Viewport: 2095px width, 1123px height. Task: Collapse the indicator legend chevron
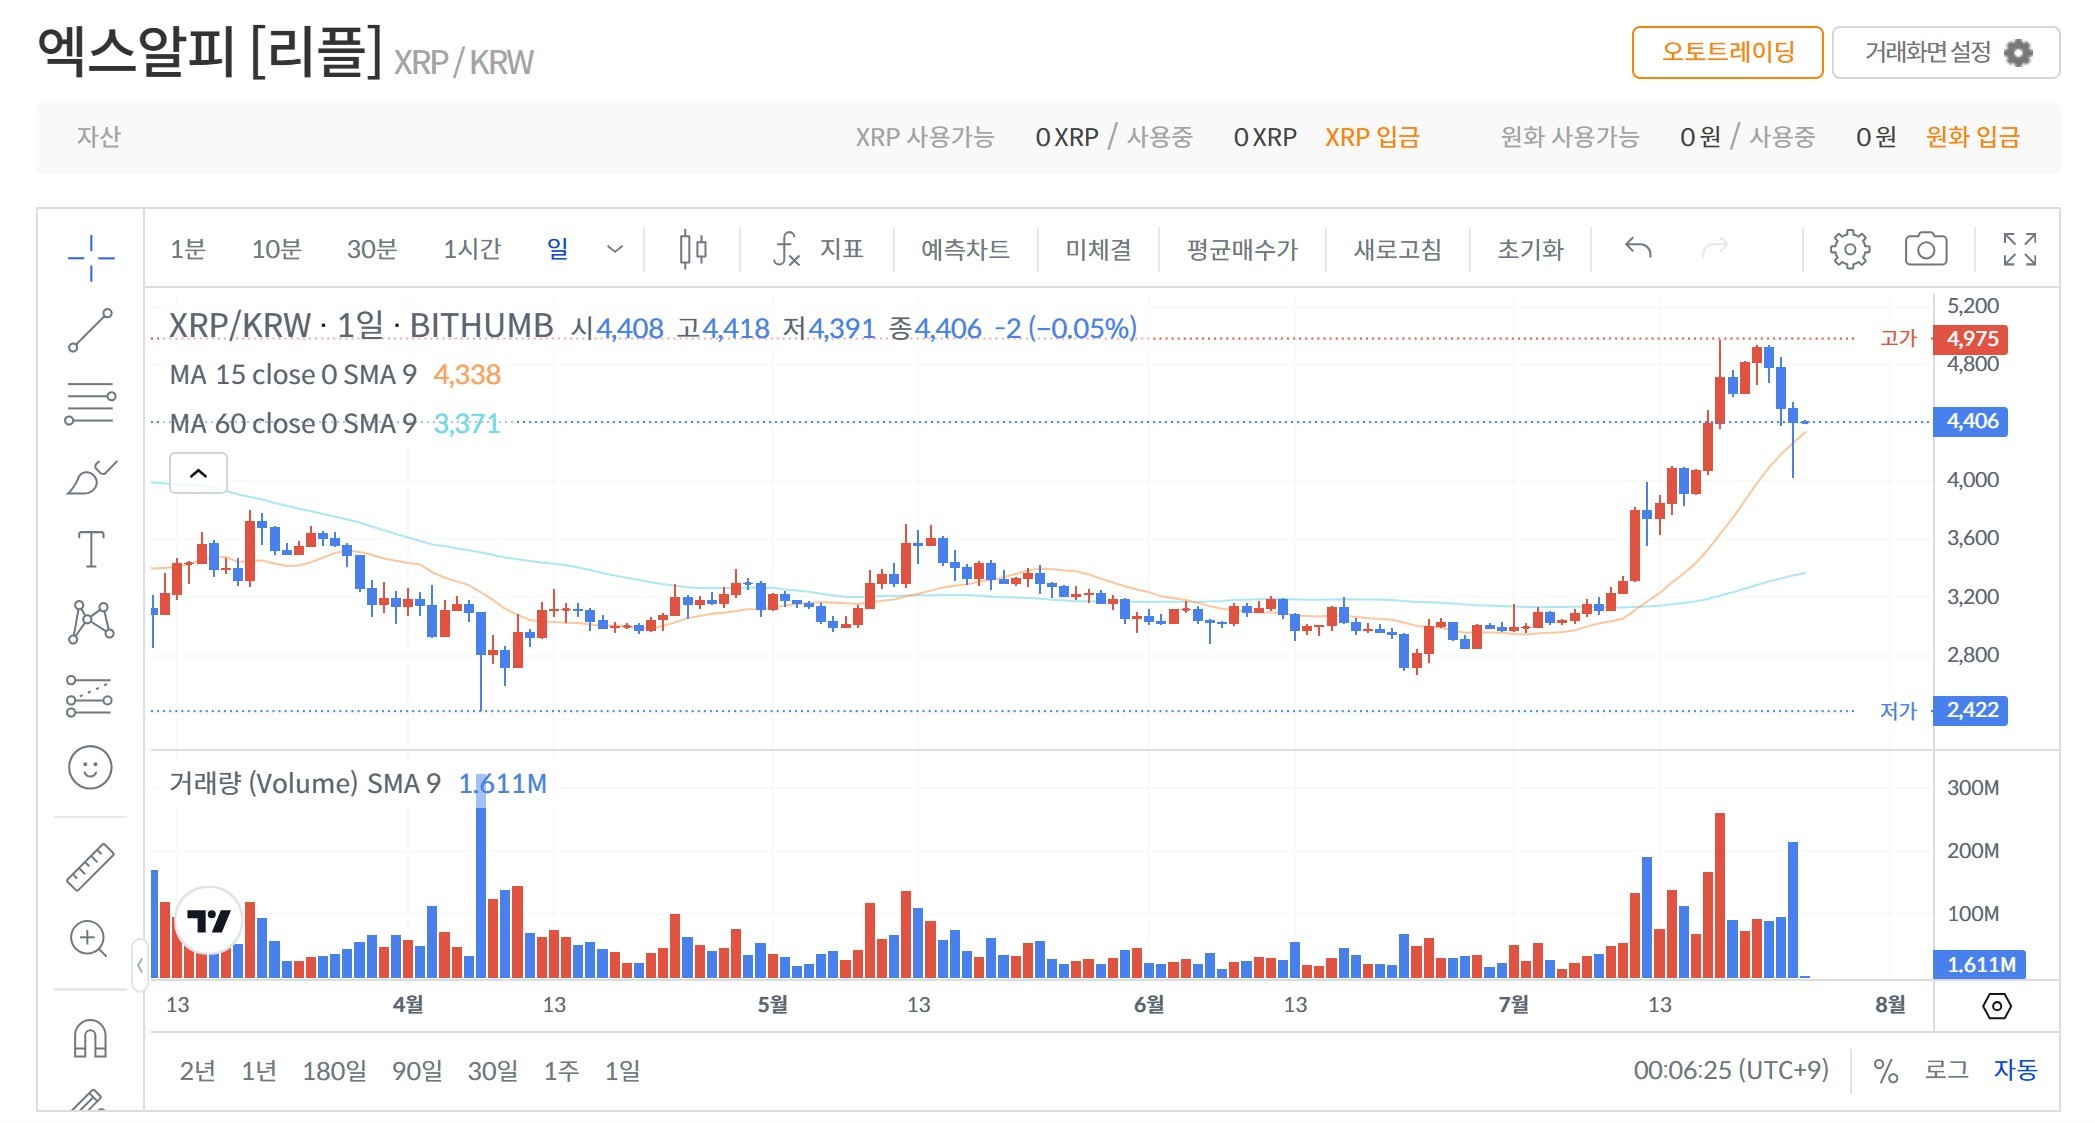coord(198,473)
